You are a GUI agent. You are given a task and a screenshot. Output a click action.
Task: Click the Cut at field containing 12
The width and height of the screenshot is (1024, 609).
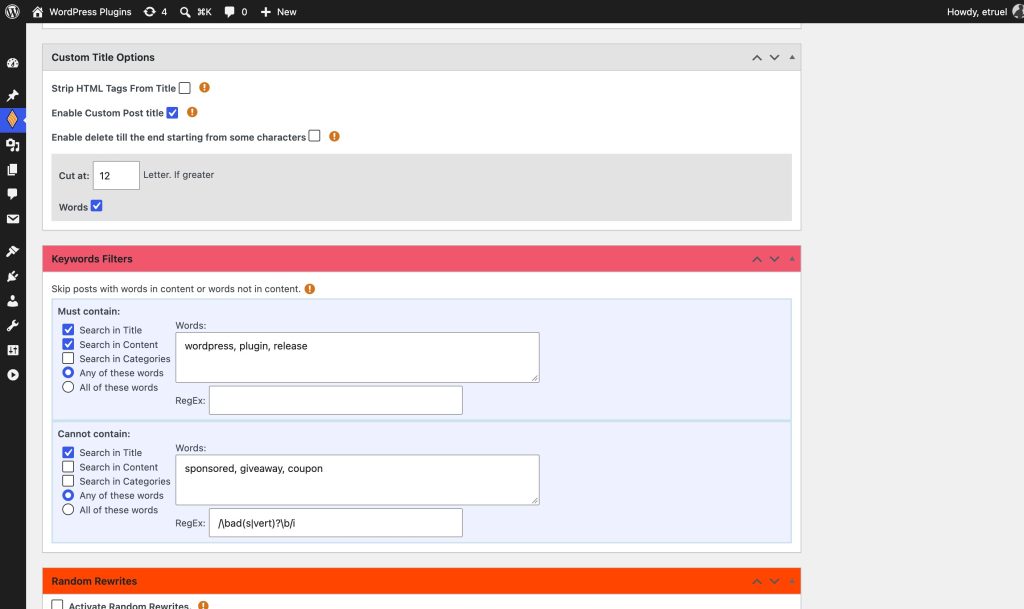pyautogui.click(x=116, y=176)
